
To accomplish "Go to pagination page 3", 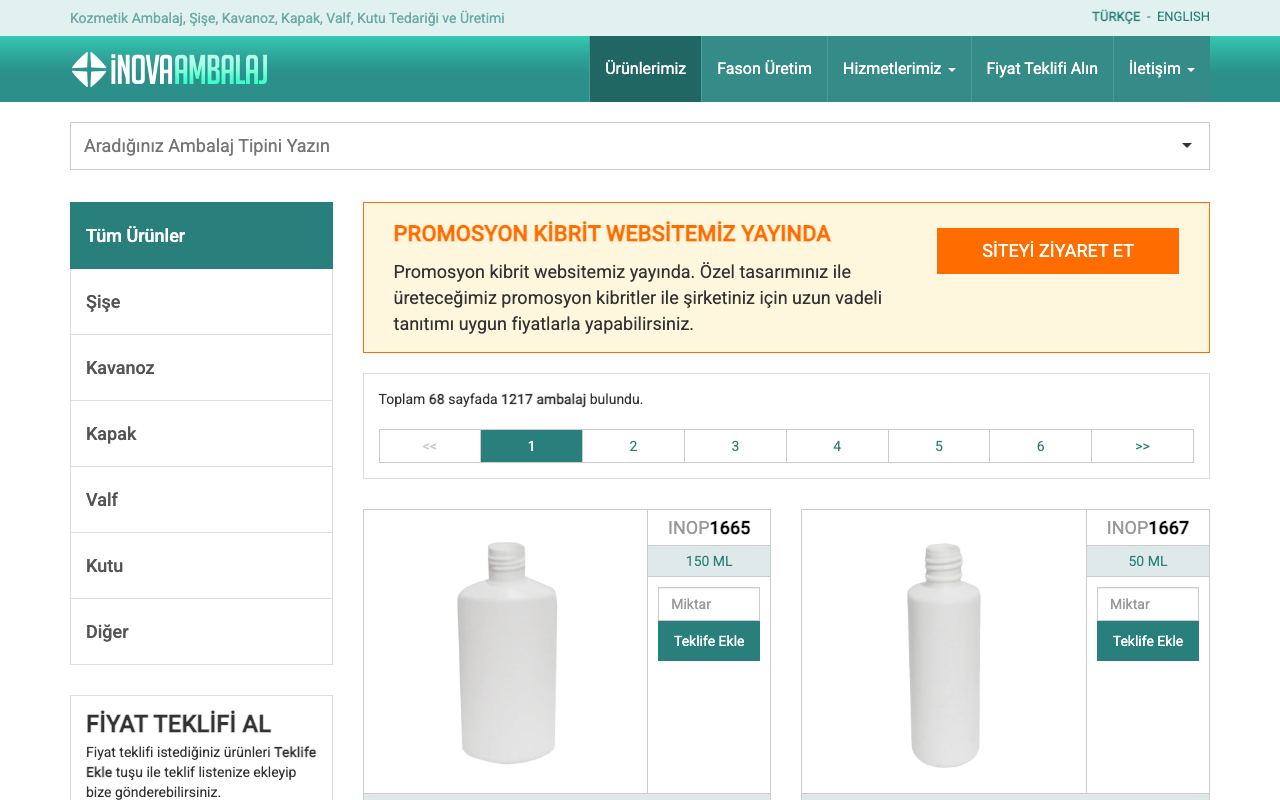I will [x=735, y=446].
